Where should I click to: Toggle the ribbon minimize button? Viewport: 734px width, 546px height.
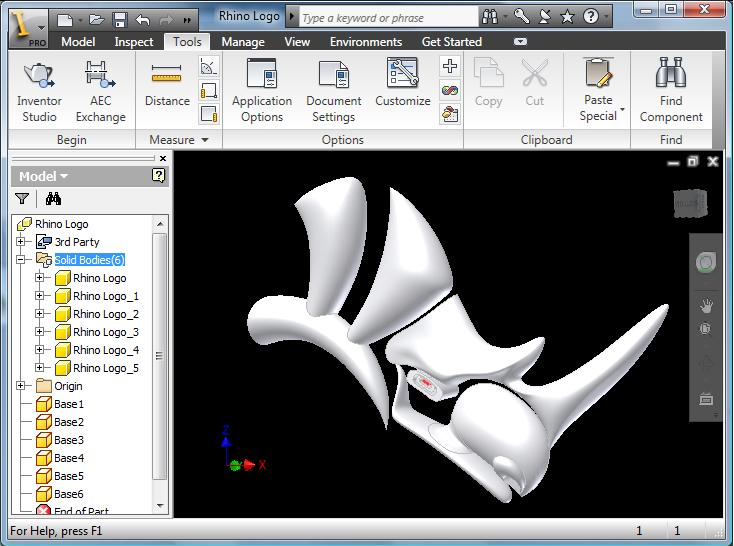pos(520,42)
